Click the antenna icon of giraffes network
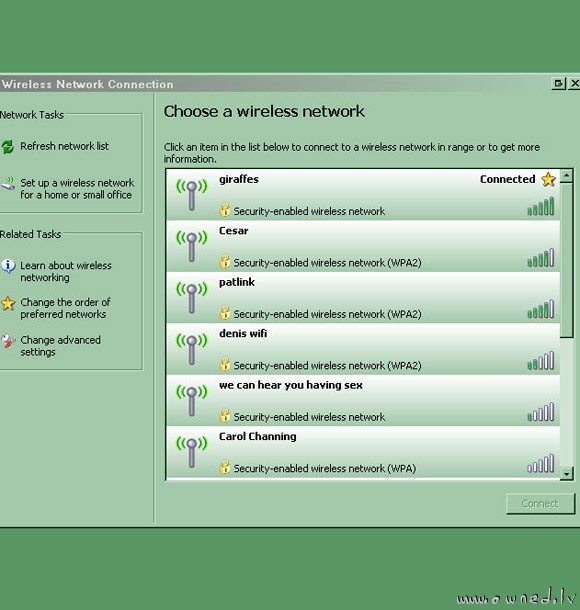 point(191,195)
